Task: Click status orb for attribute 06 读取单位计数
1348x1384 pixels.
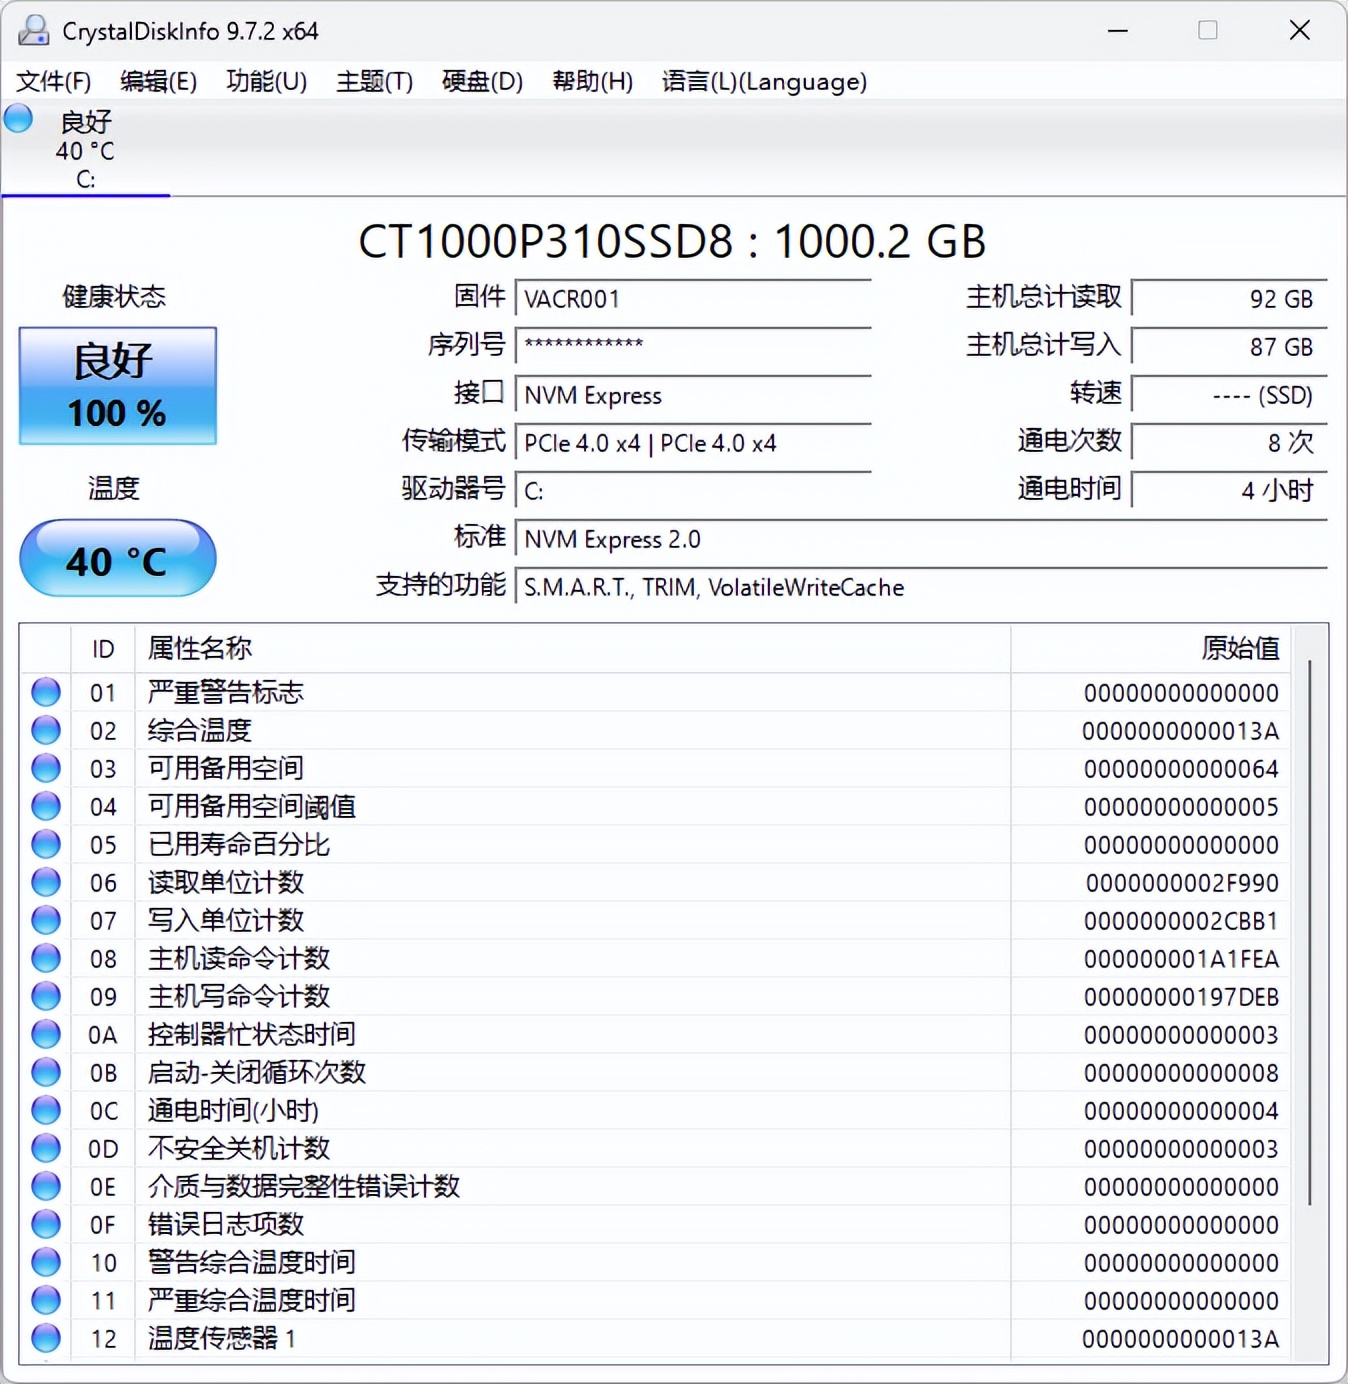Action: (46, 882)
